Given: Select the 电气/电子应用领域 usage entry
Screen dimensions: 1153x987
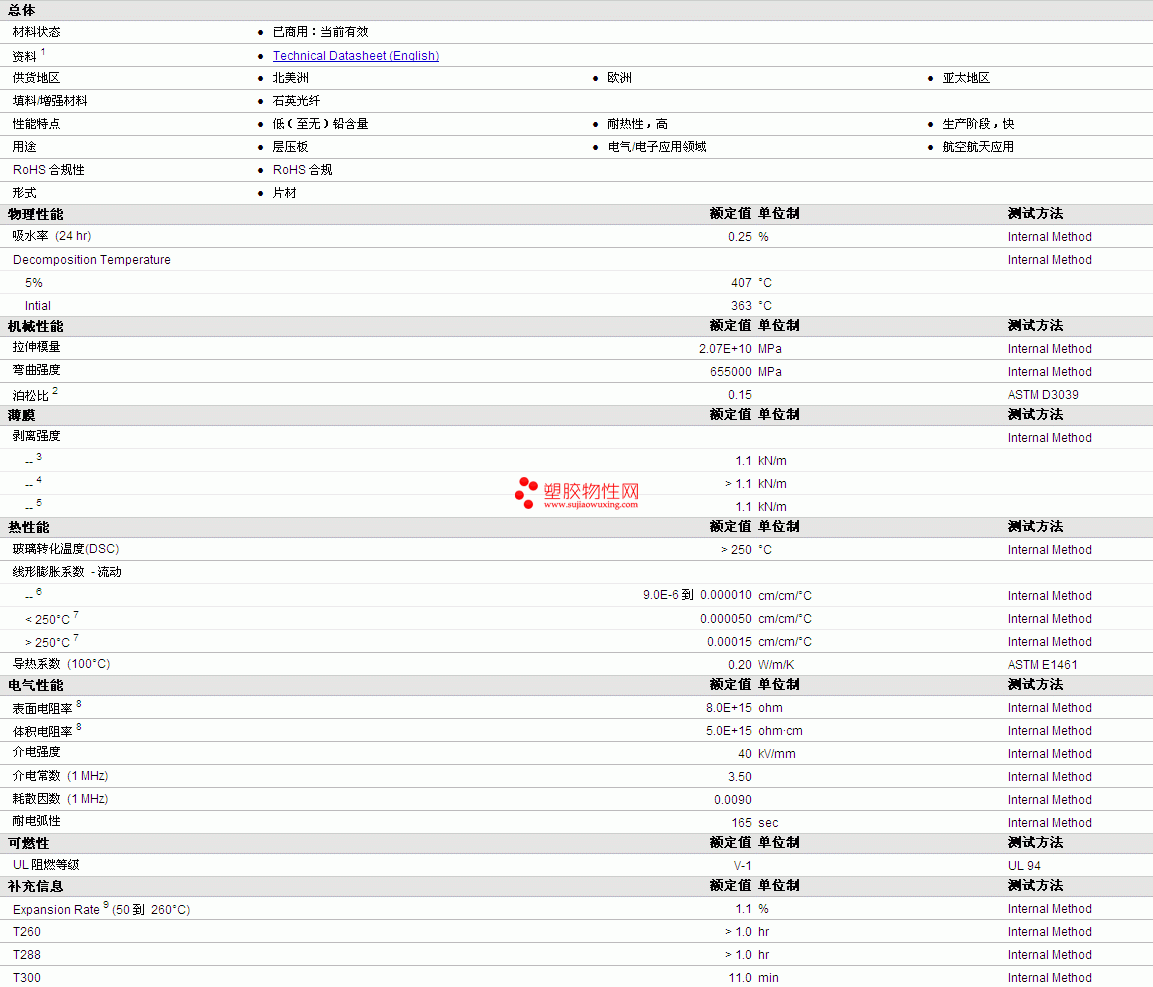Looking at the screenshot, I should [x=657, y=147].
